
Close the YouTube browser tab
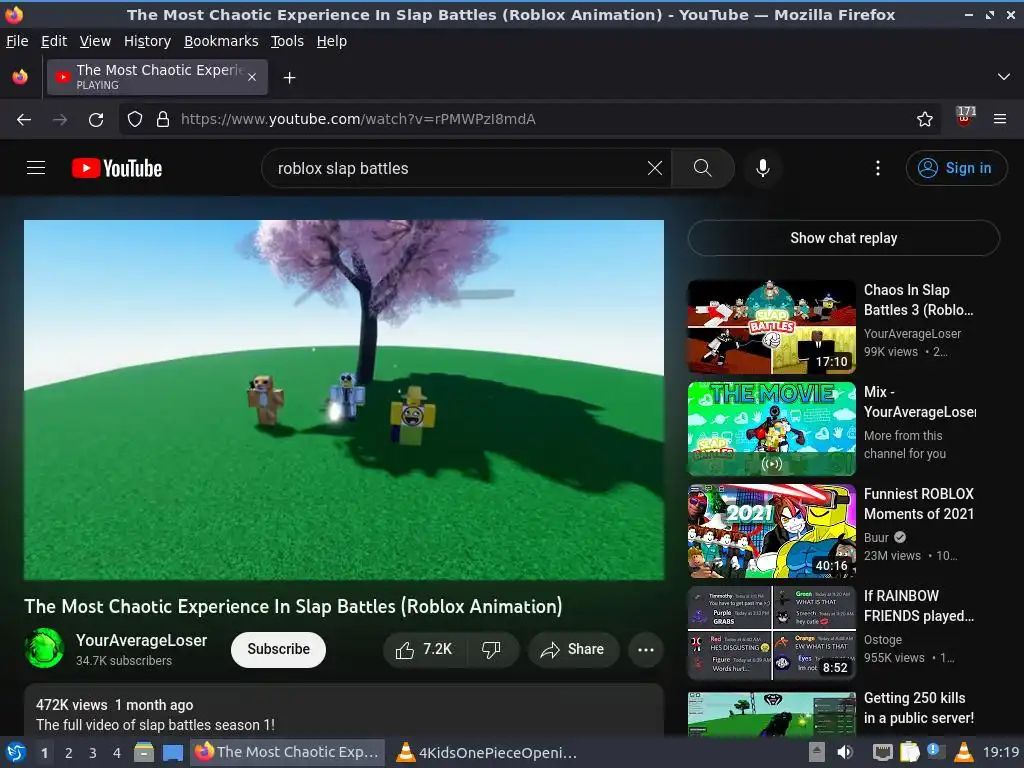(252, 77)
